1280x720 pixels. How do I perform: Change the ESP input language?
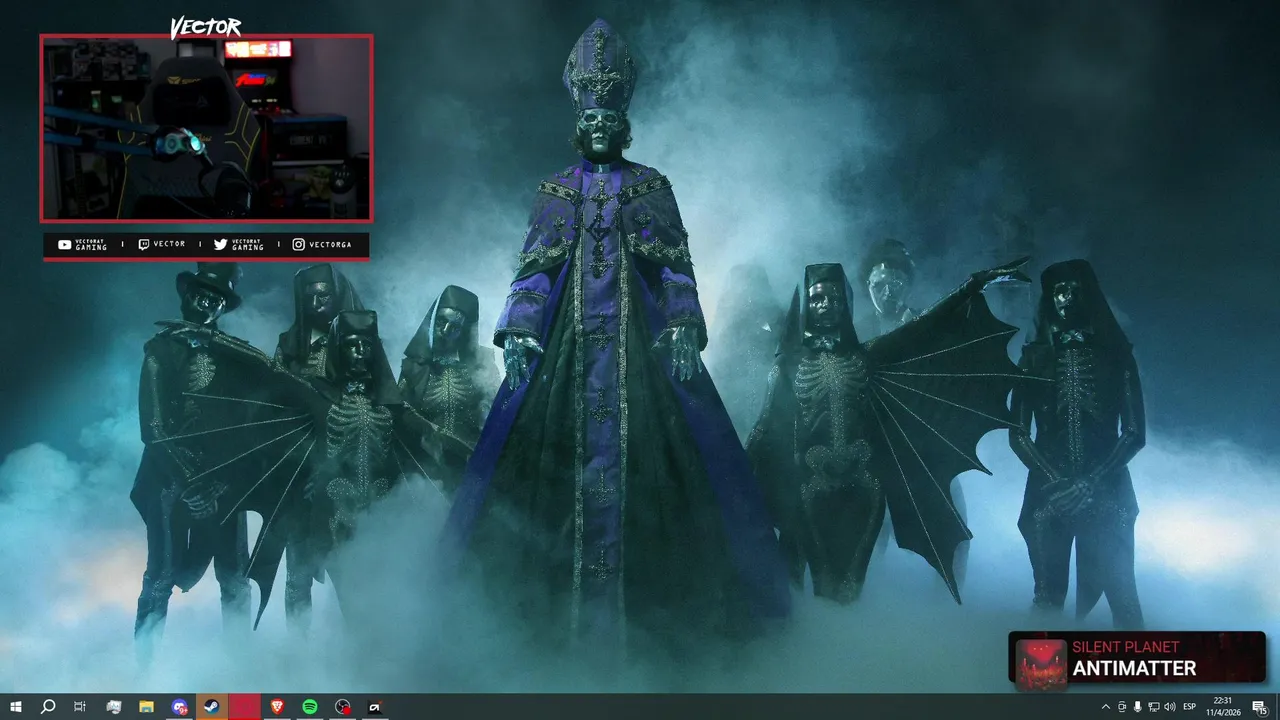(x=1190, y=707)
